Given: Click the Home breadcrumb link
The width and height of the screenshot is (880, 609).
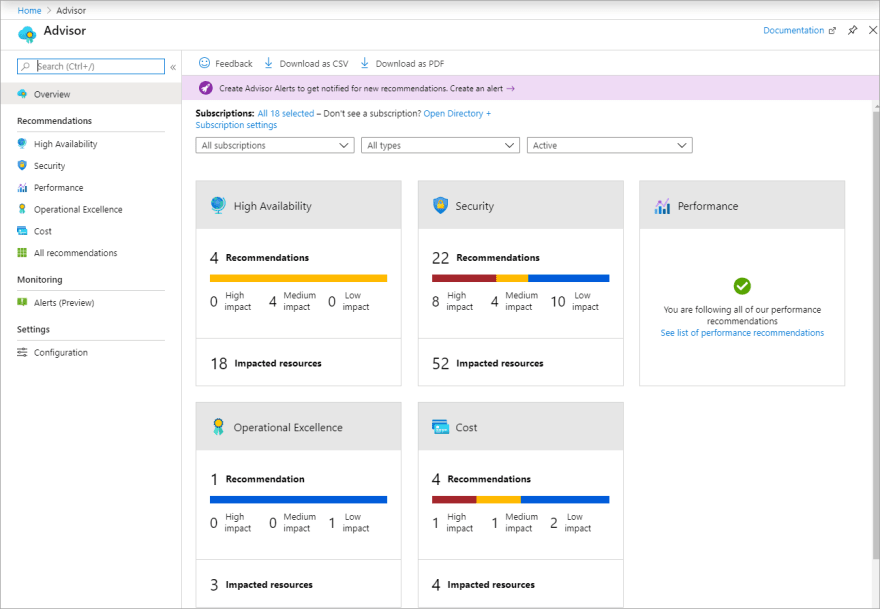Looking at the screenshot, I should (29, 10).
